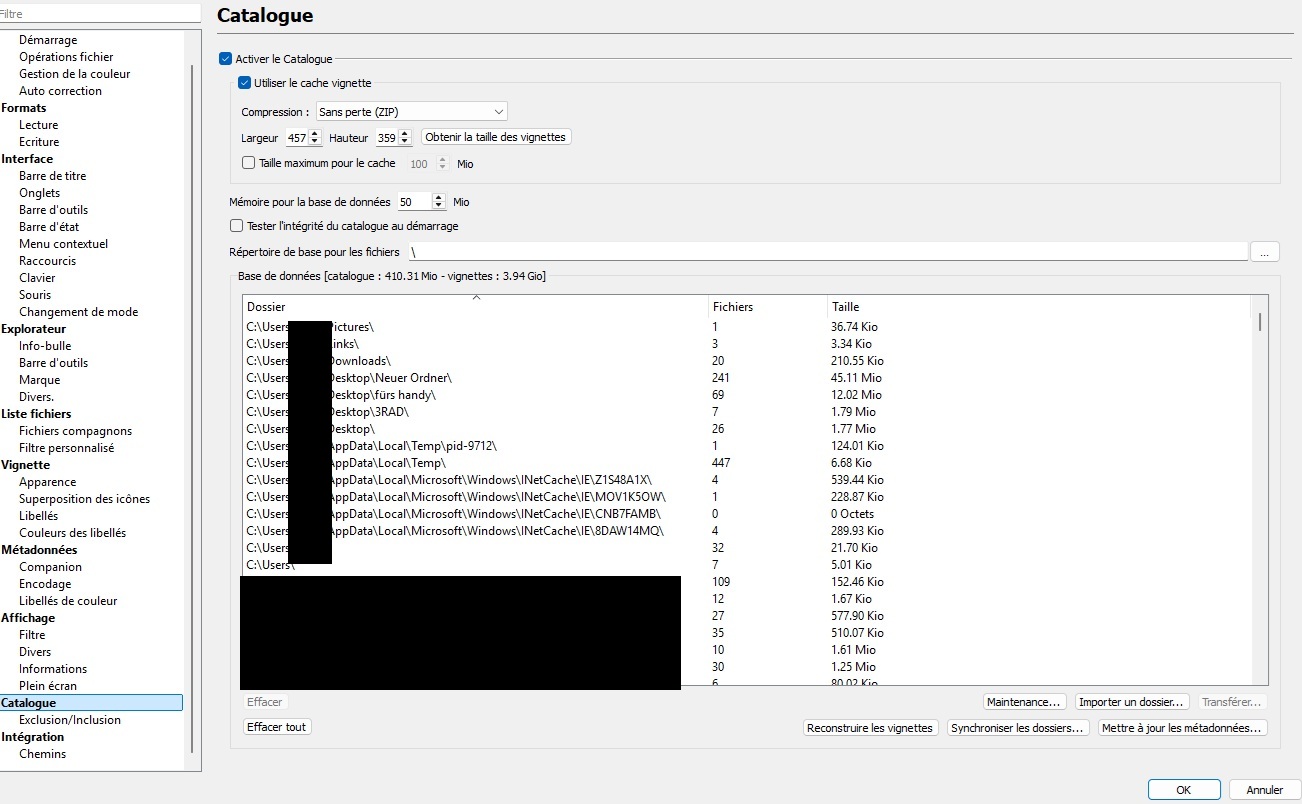Enable Taille maximum pour le cache
This screenshot has height=804, width=1302.
(249, 162)
